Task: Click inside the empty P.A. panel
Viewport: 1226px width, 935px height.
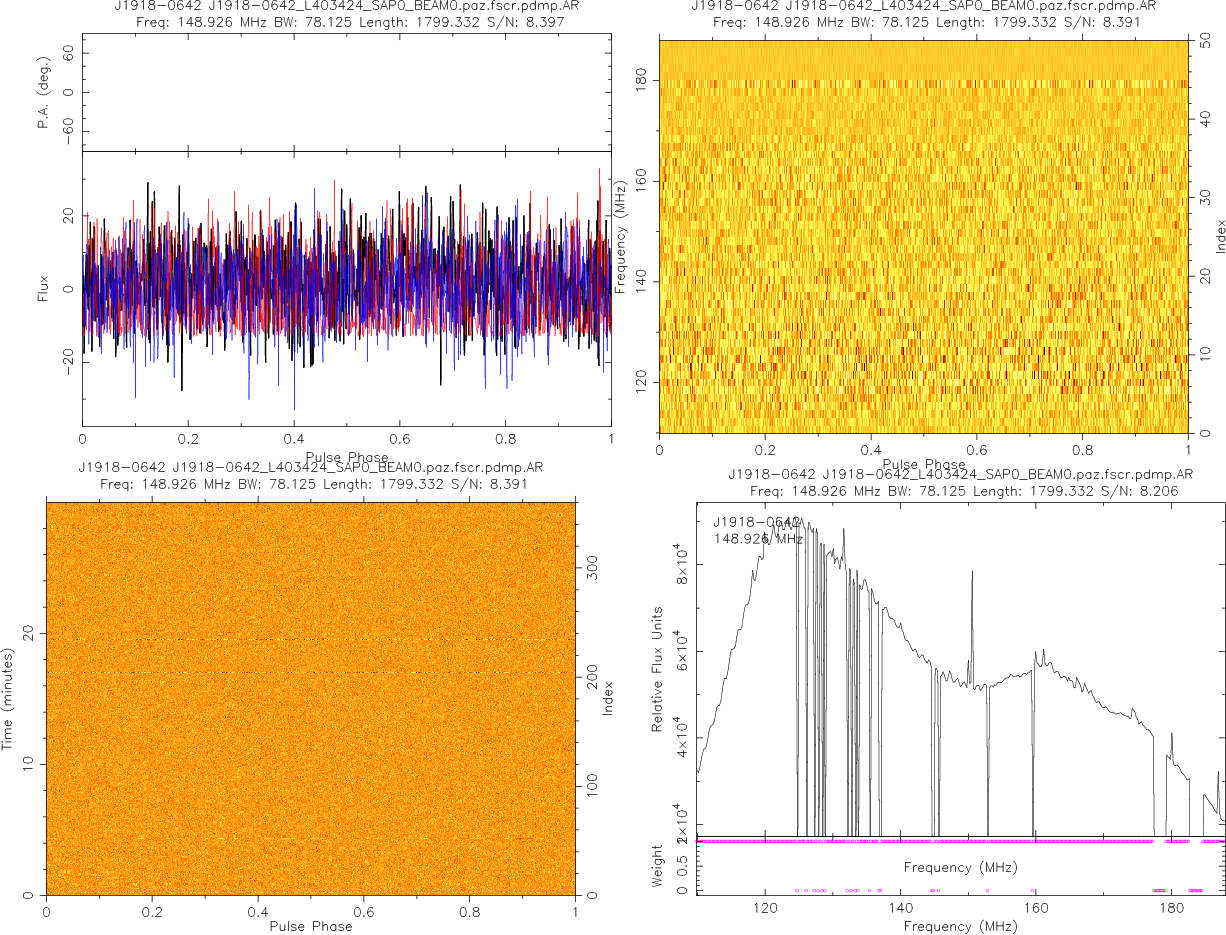Action: [x=346, y=93]
